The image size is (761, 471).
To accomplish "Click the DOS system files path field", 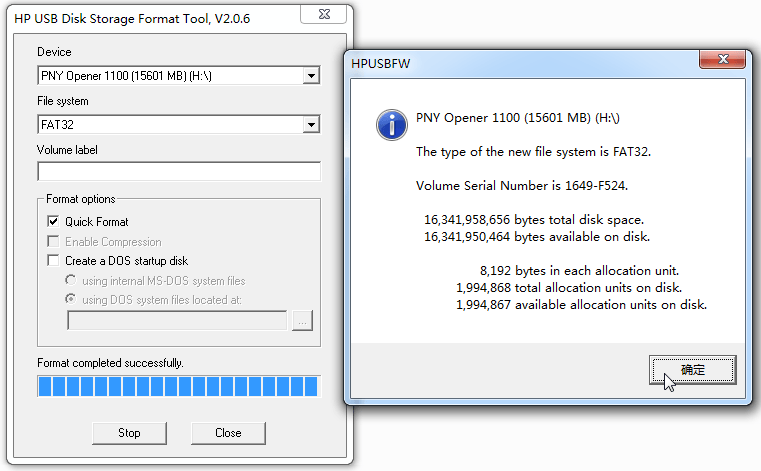I will 177,321.
